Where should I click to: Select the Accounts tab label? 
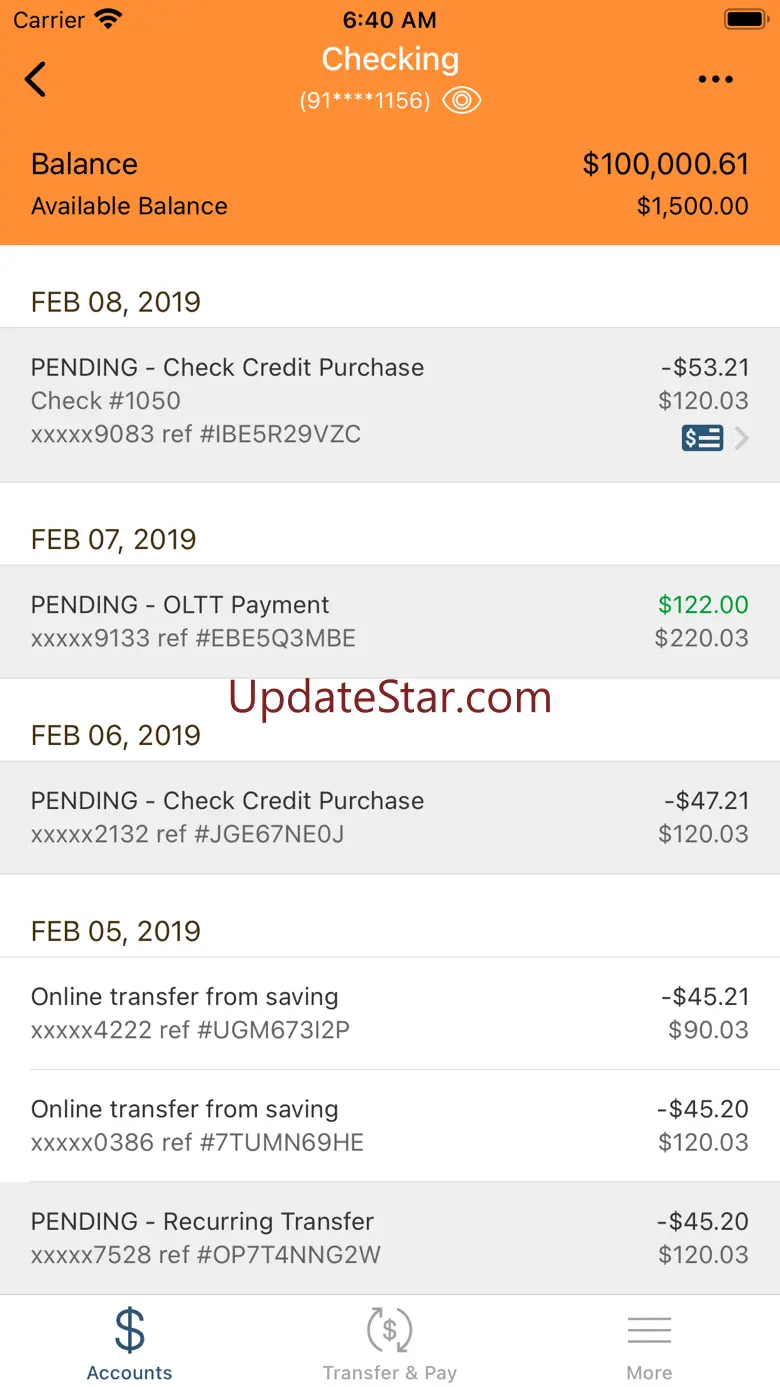pyautogui.click(x=130, y=1373)
